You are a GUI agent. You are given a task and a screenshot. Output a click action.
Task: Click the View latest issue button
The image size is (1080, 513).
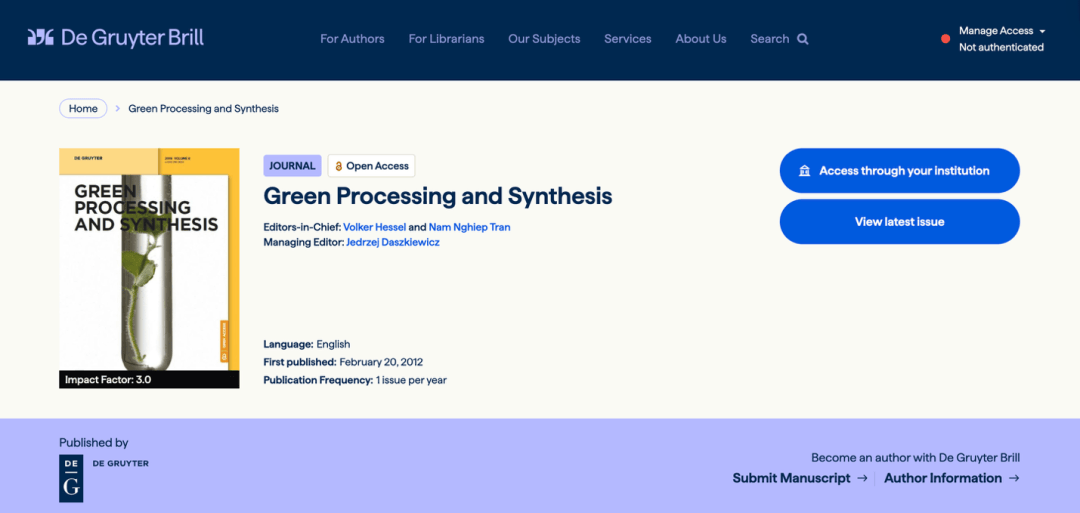click(900, 222)
